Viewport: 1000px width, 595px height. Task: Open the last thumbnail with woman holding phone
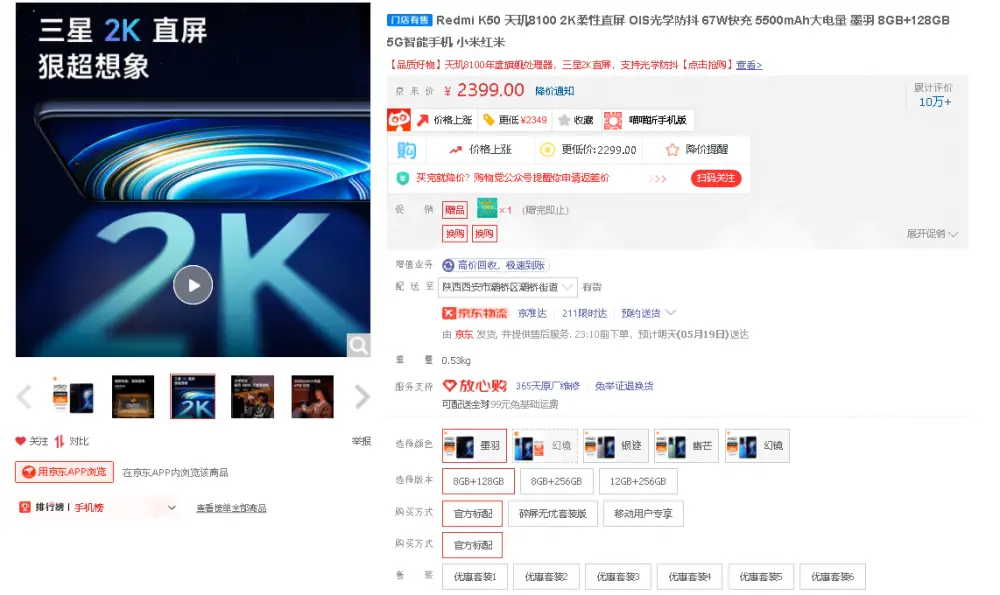point(312,396)
